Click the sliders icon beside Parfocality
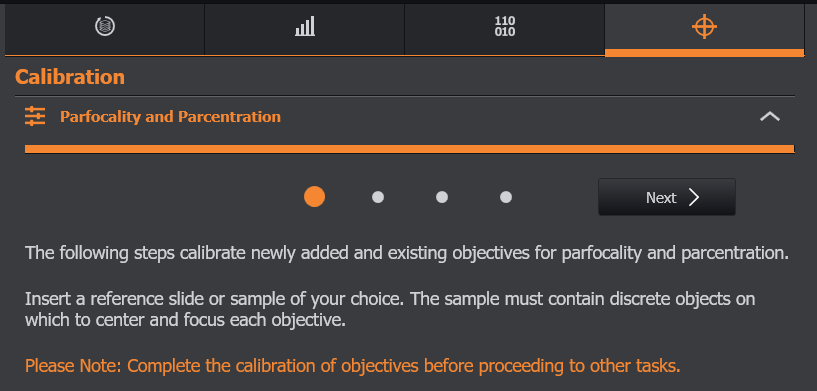The height and width of the screenshot is (391, 817). pyautogui.click(x=35, y=116)
